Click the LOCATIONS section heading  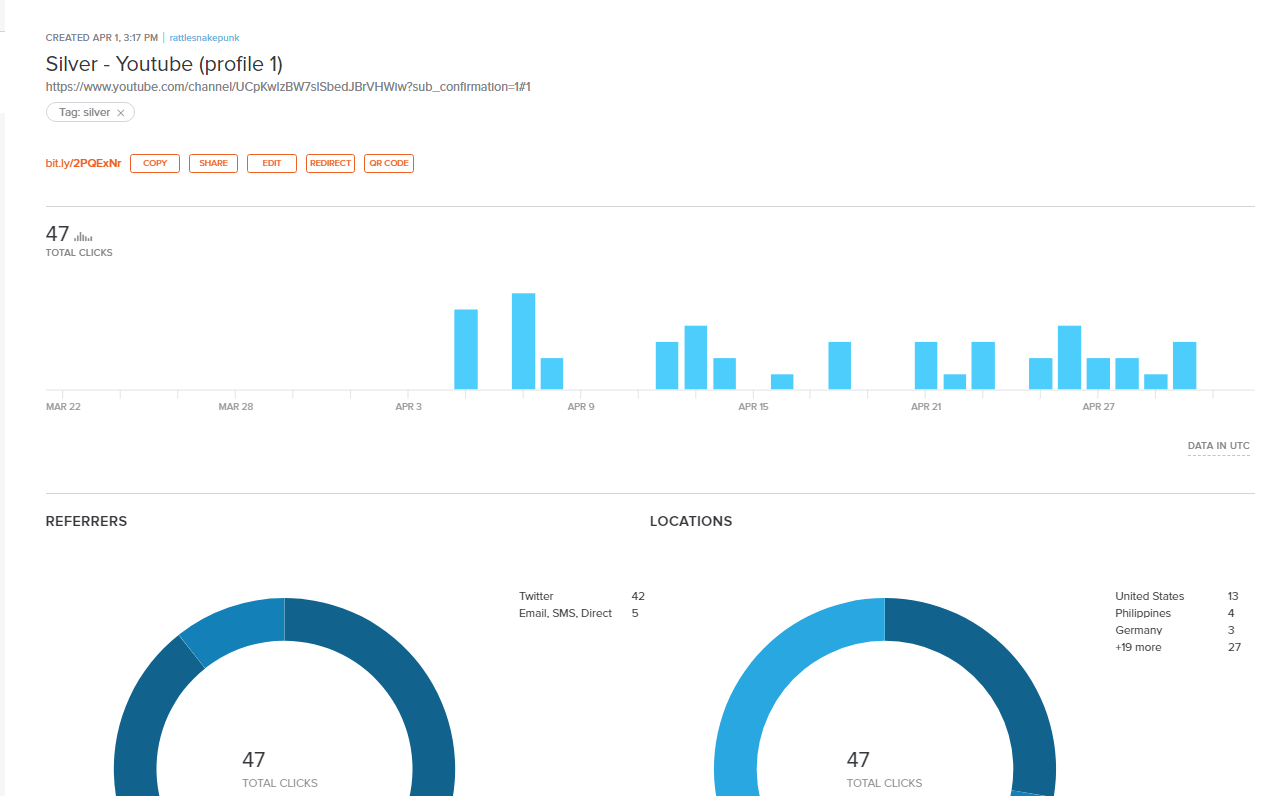[x=691, y=521]
